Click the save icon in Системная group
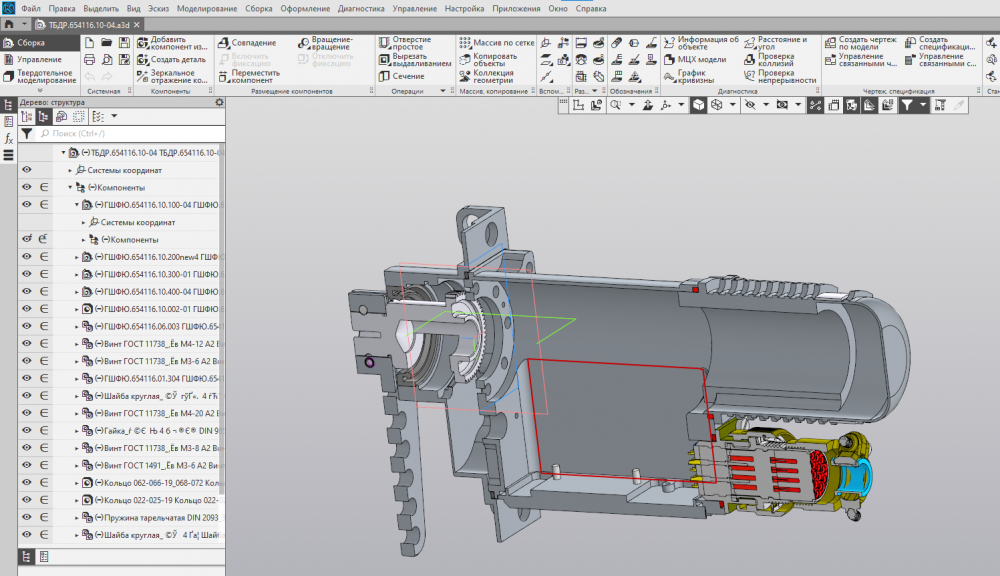 coord(125,43)
